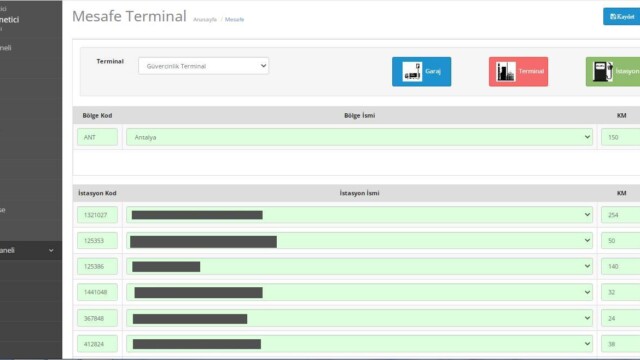Click the Mesafe Terminal page title

(x=129, y=16)
